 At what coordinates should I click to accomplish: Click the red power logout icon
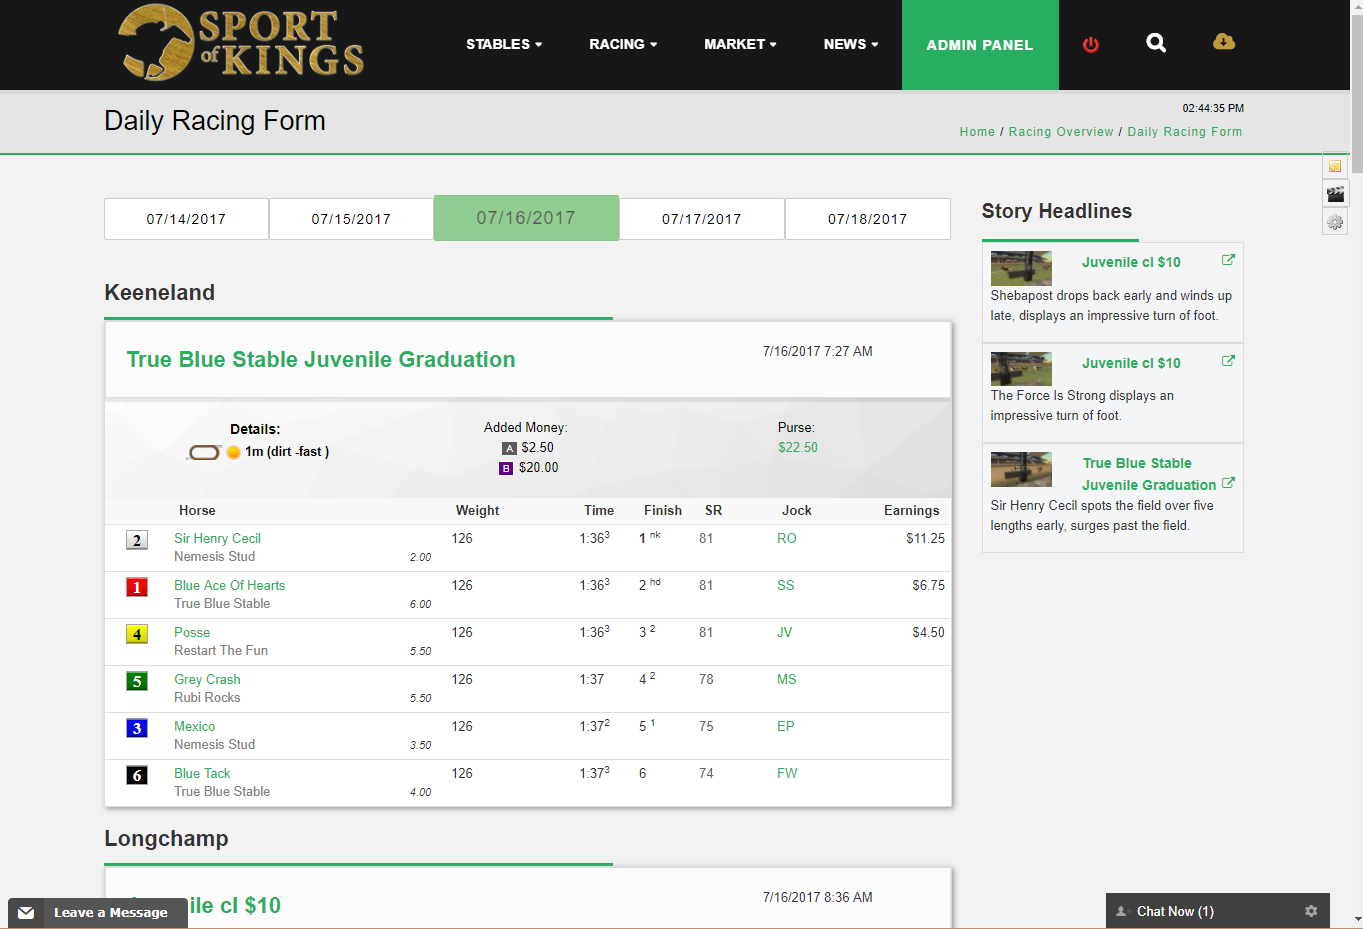1090,45
